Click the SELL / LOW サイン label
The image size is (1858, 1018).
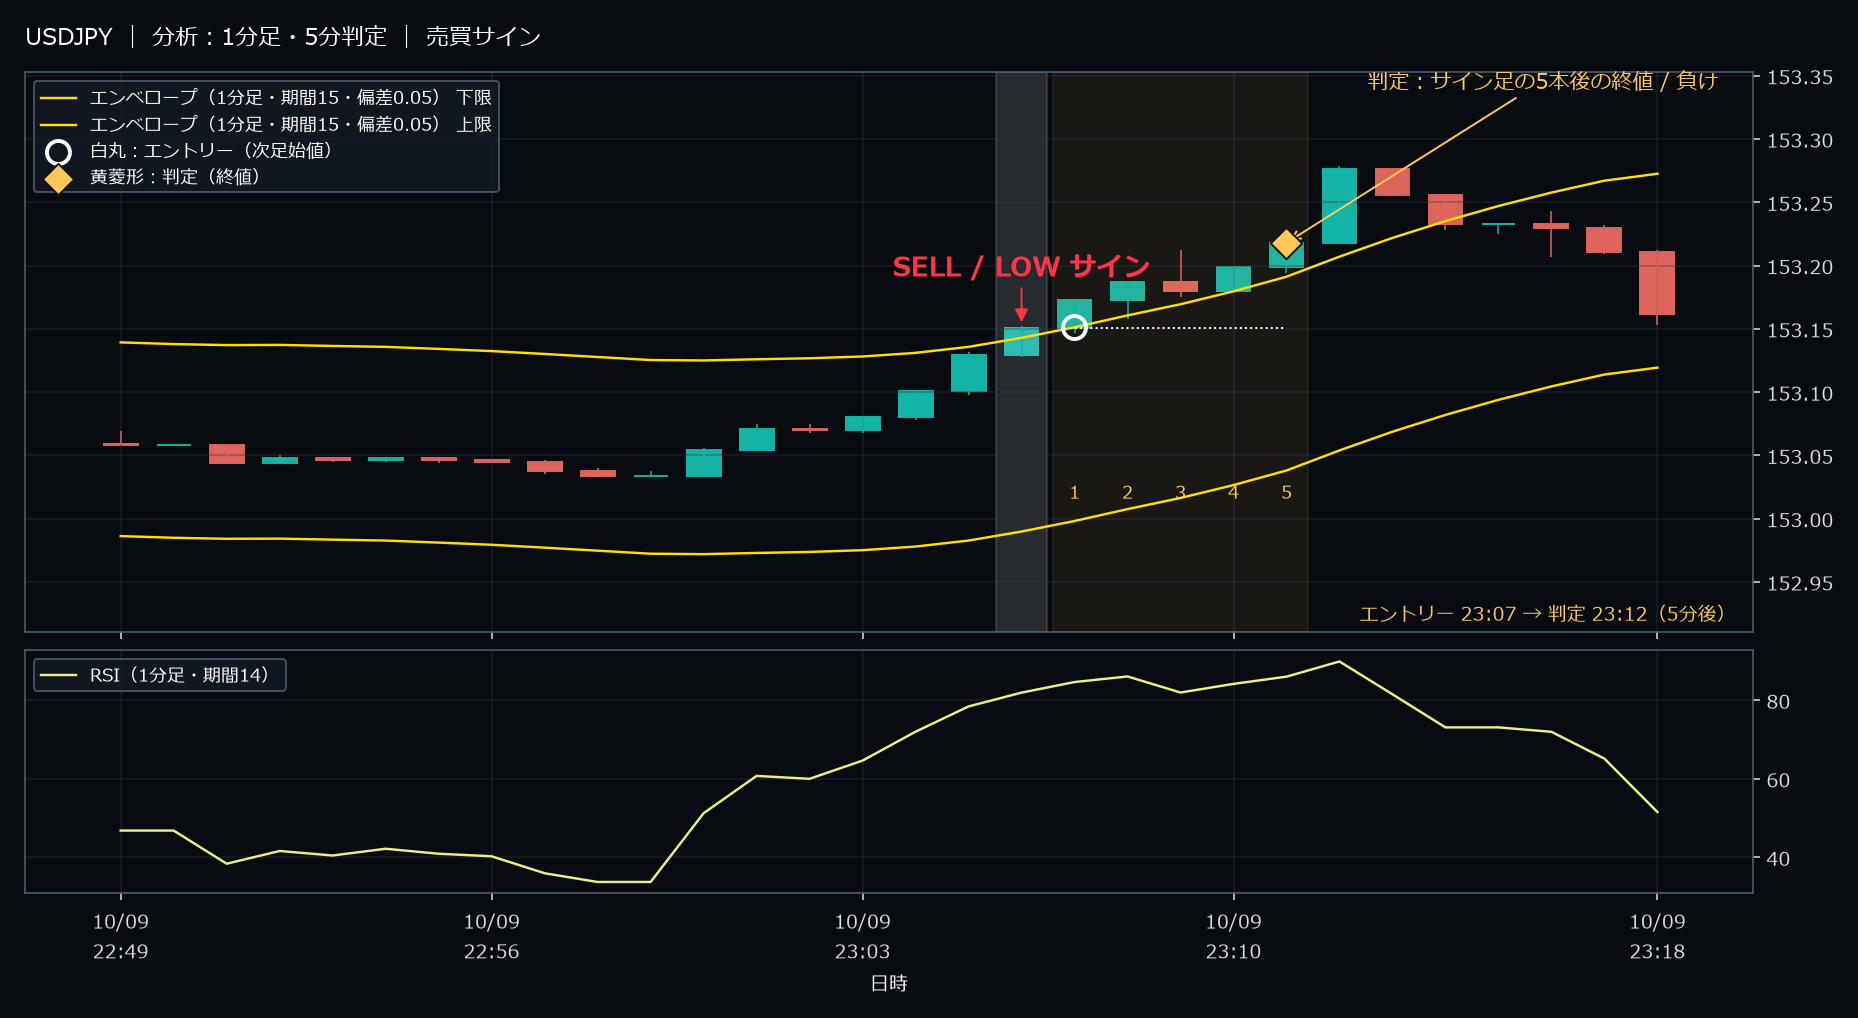point(1021,267)
